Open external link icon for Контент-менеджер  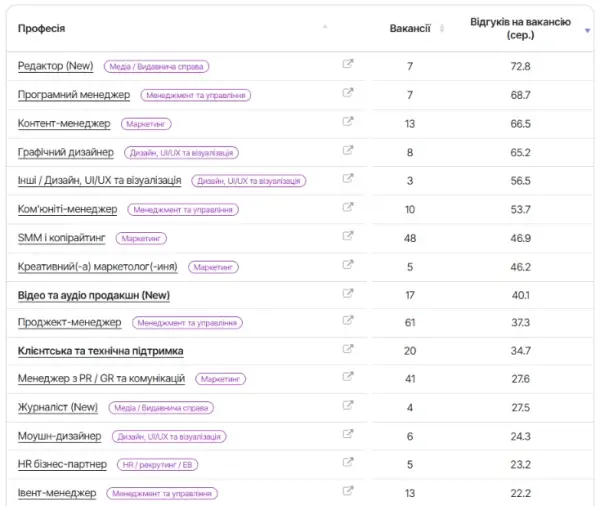[x=347, y=121]
